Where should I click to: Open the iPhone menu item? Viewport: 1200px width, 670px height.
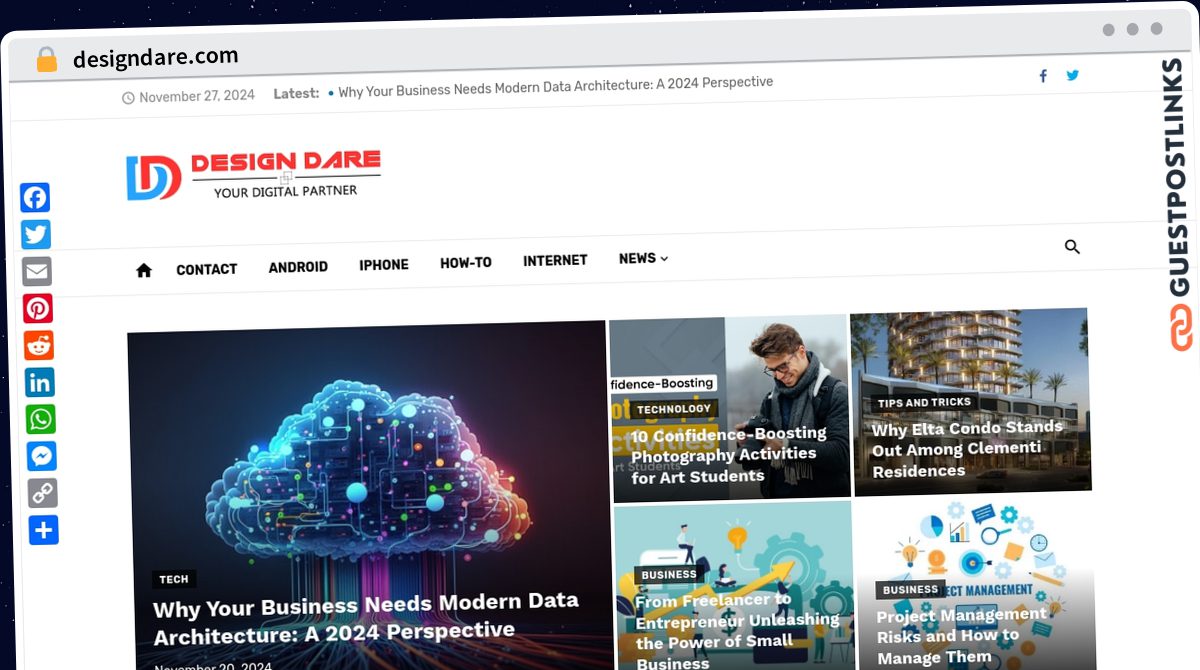tap(384, 265)
